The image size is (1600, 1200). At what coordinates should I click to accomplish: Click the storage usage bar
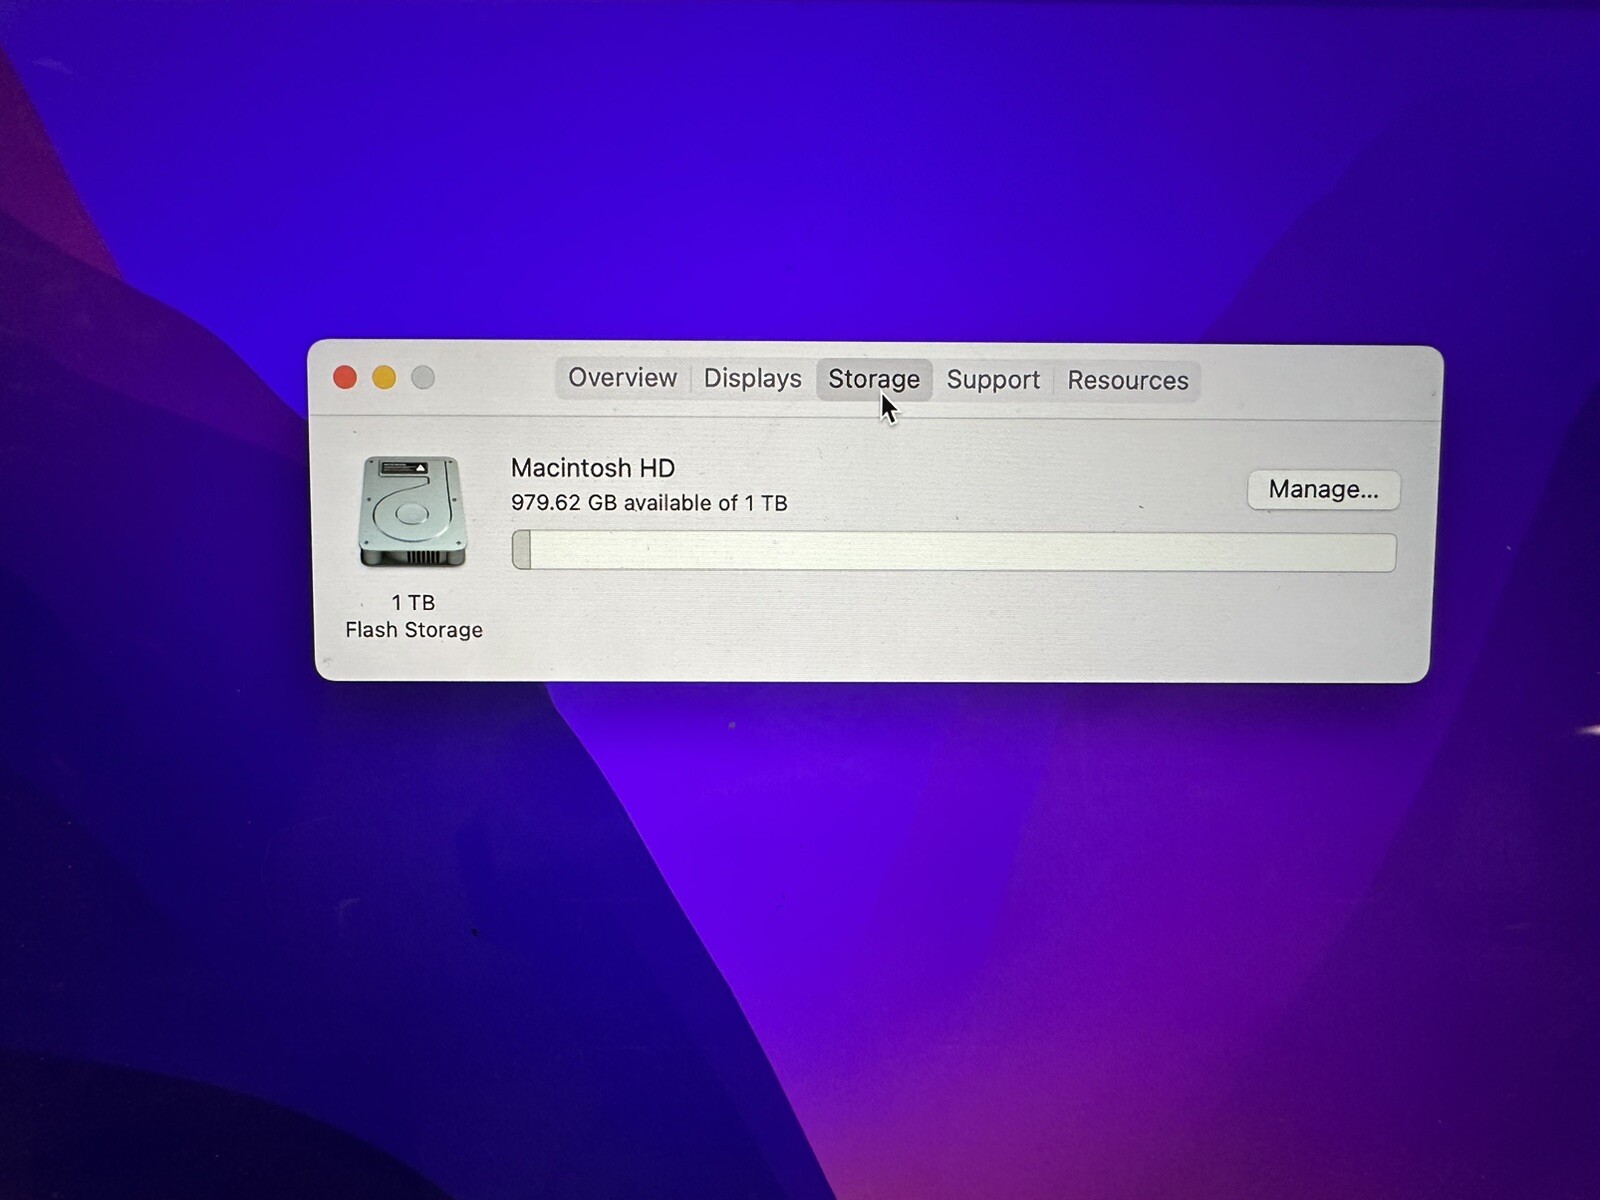coord(954,551)
